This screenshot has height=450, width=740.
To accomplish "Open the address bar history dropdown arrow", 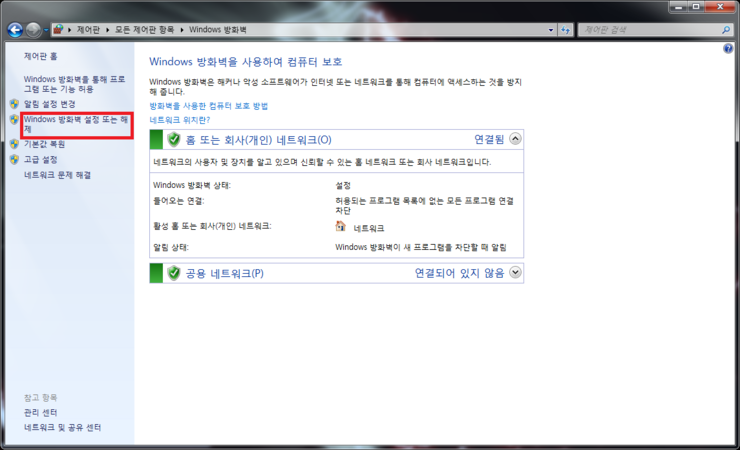I will pos(551,30).
